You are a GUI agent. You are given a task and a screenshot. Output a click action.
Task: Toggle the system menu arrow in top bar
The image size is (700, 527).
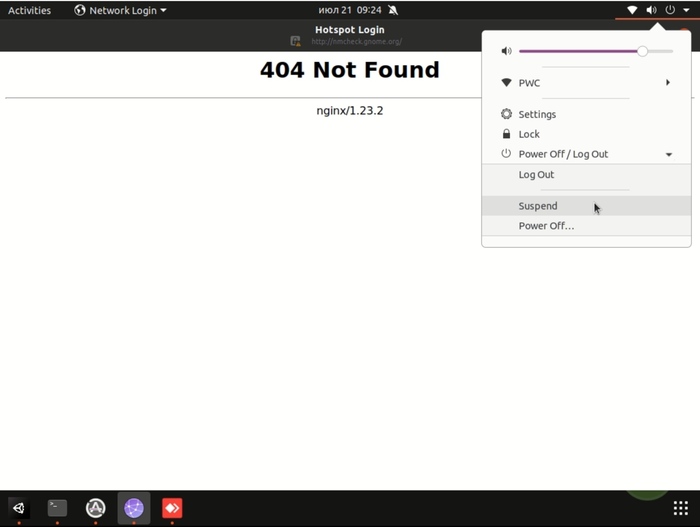[x=686, y=10]
